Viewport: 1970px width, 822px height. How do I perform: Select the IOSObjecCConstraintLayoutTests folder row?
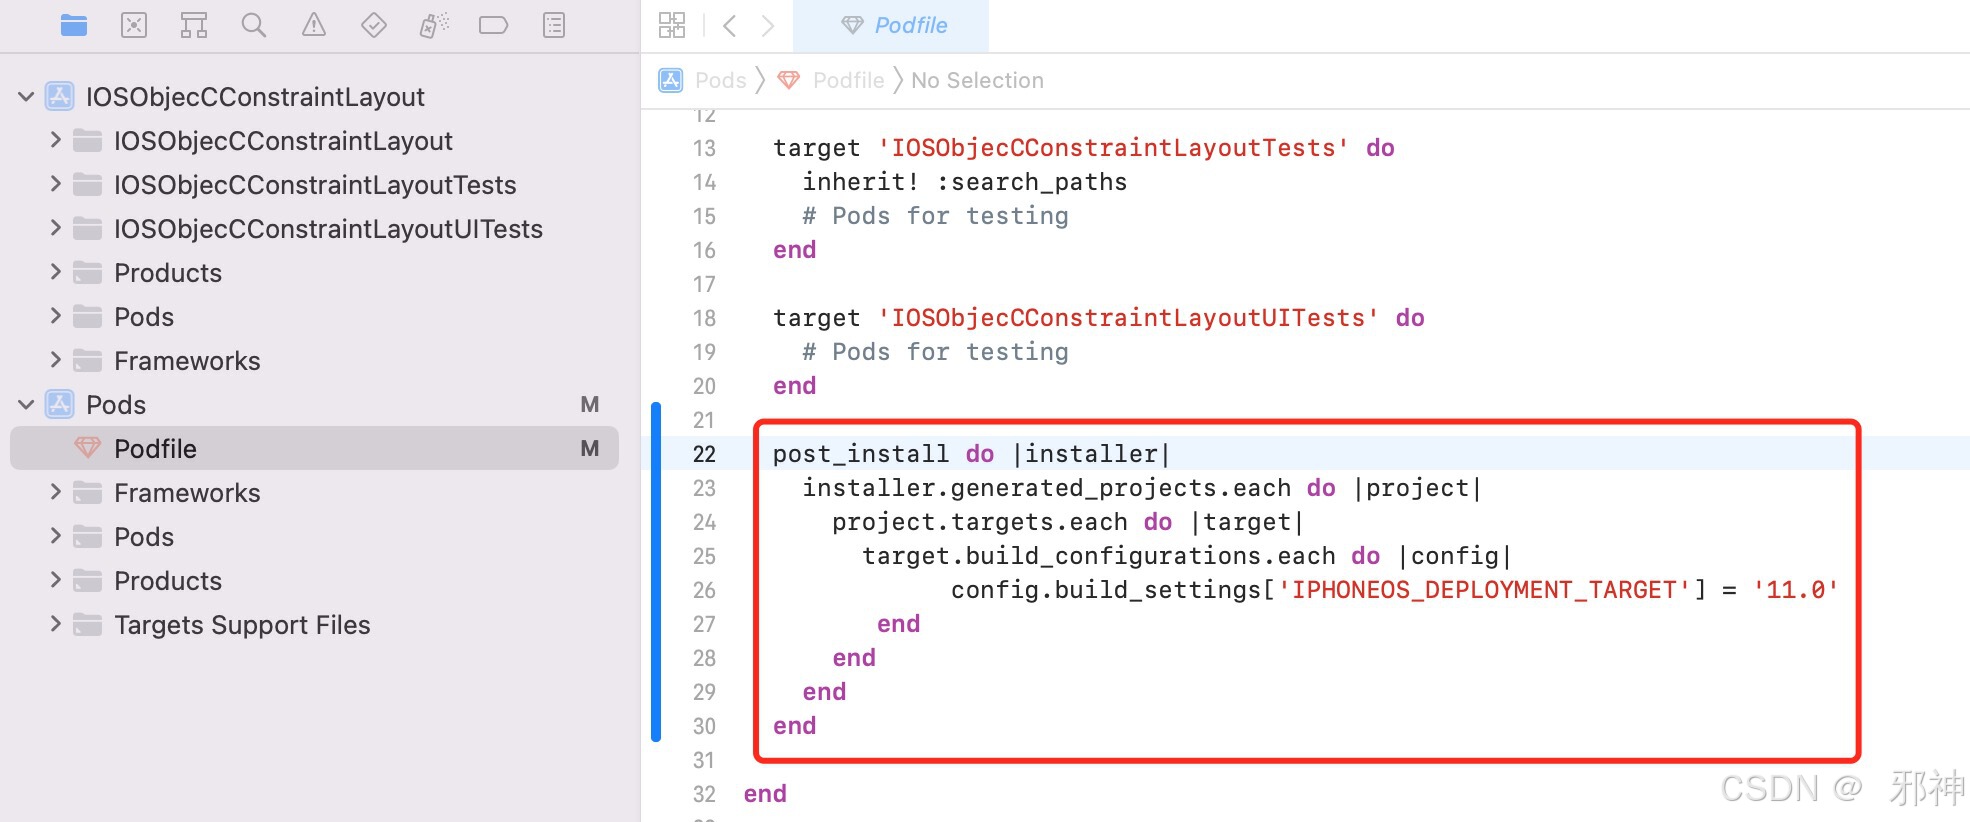coord(314,185)
